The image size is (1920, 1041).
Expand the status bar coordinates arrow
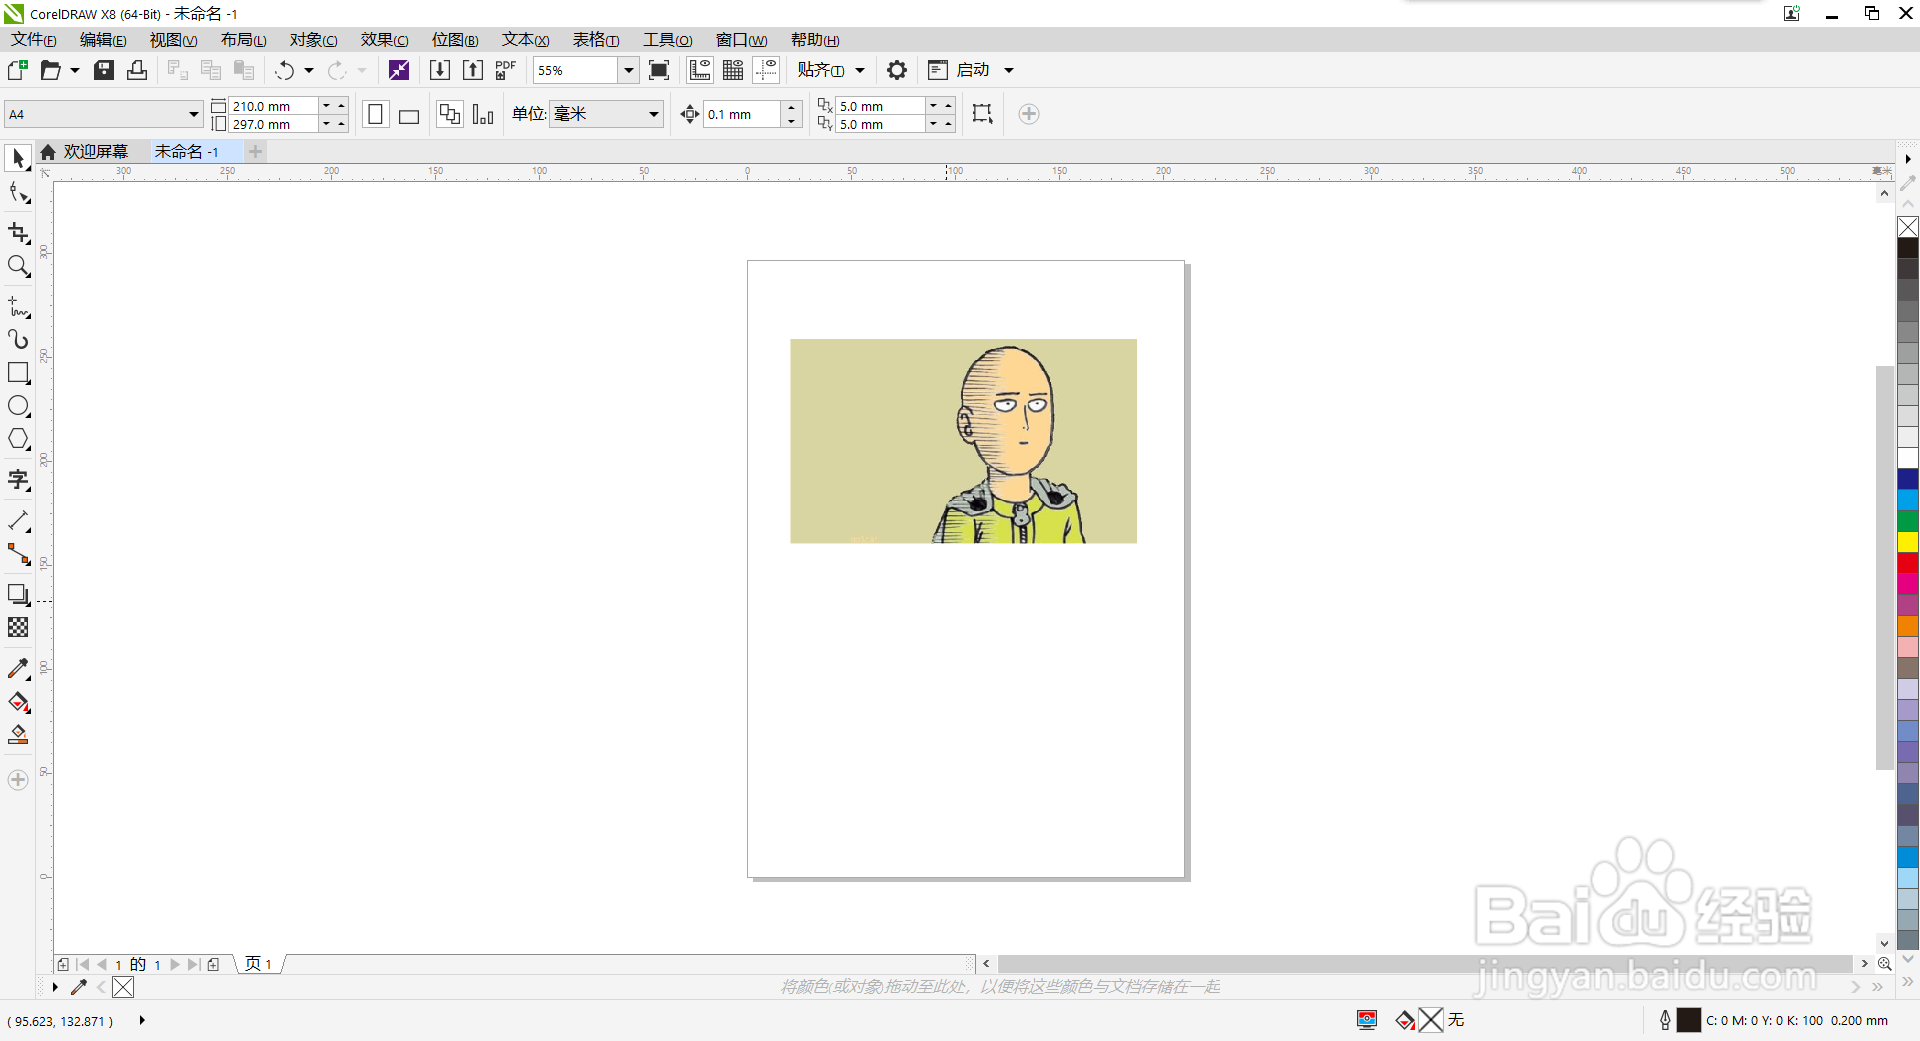pos(141,1020)
